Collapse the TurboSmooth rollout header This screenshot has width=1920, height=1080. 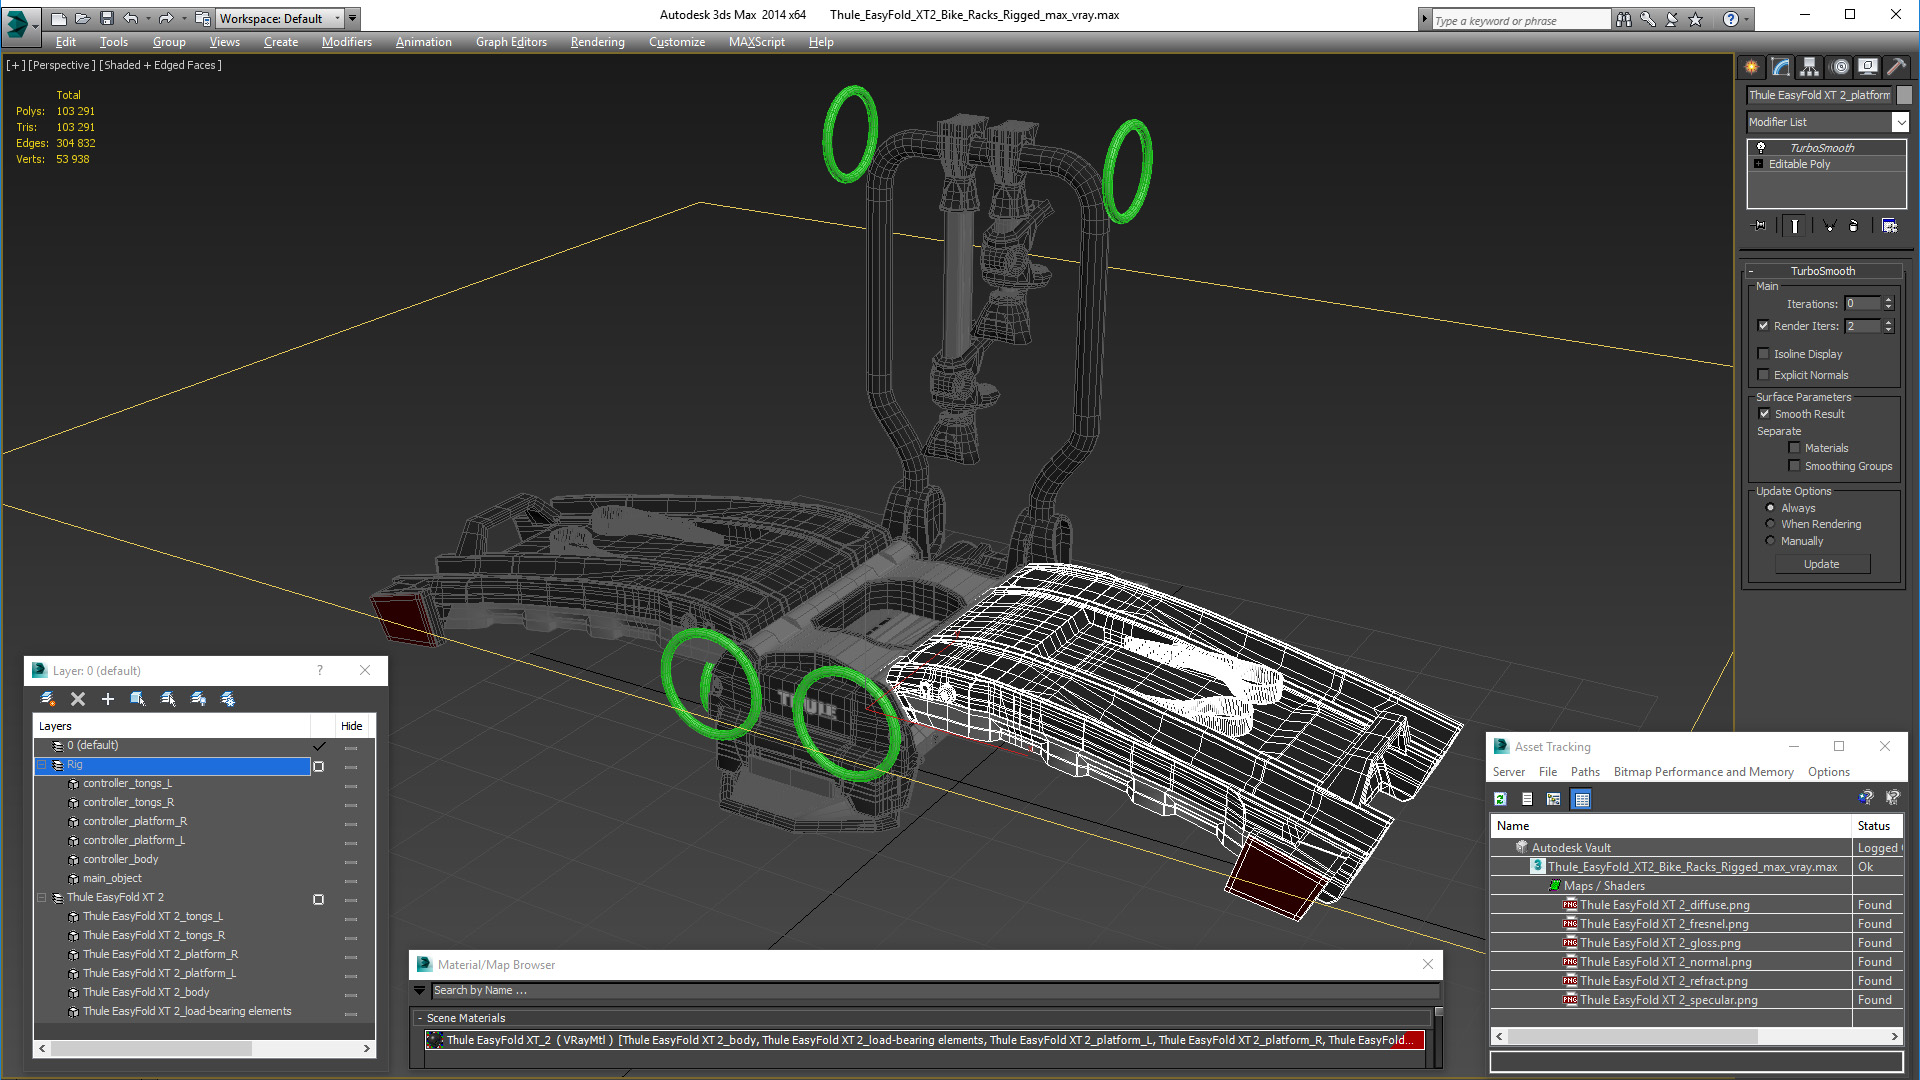click(x=1822, y=271)
